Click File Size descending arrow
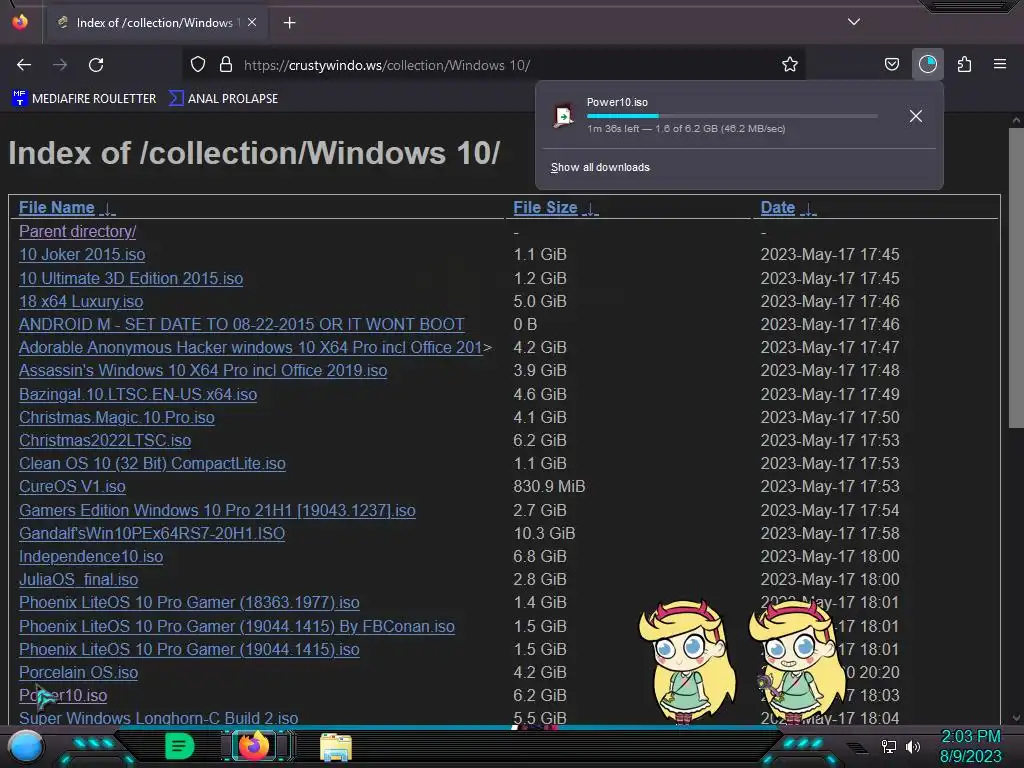 (x=590, y=209)
